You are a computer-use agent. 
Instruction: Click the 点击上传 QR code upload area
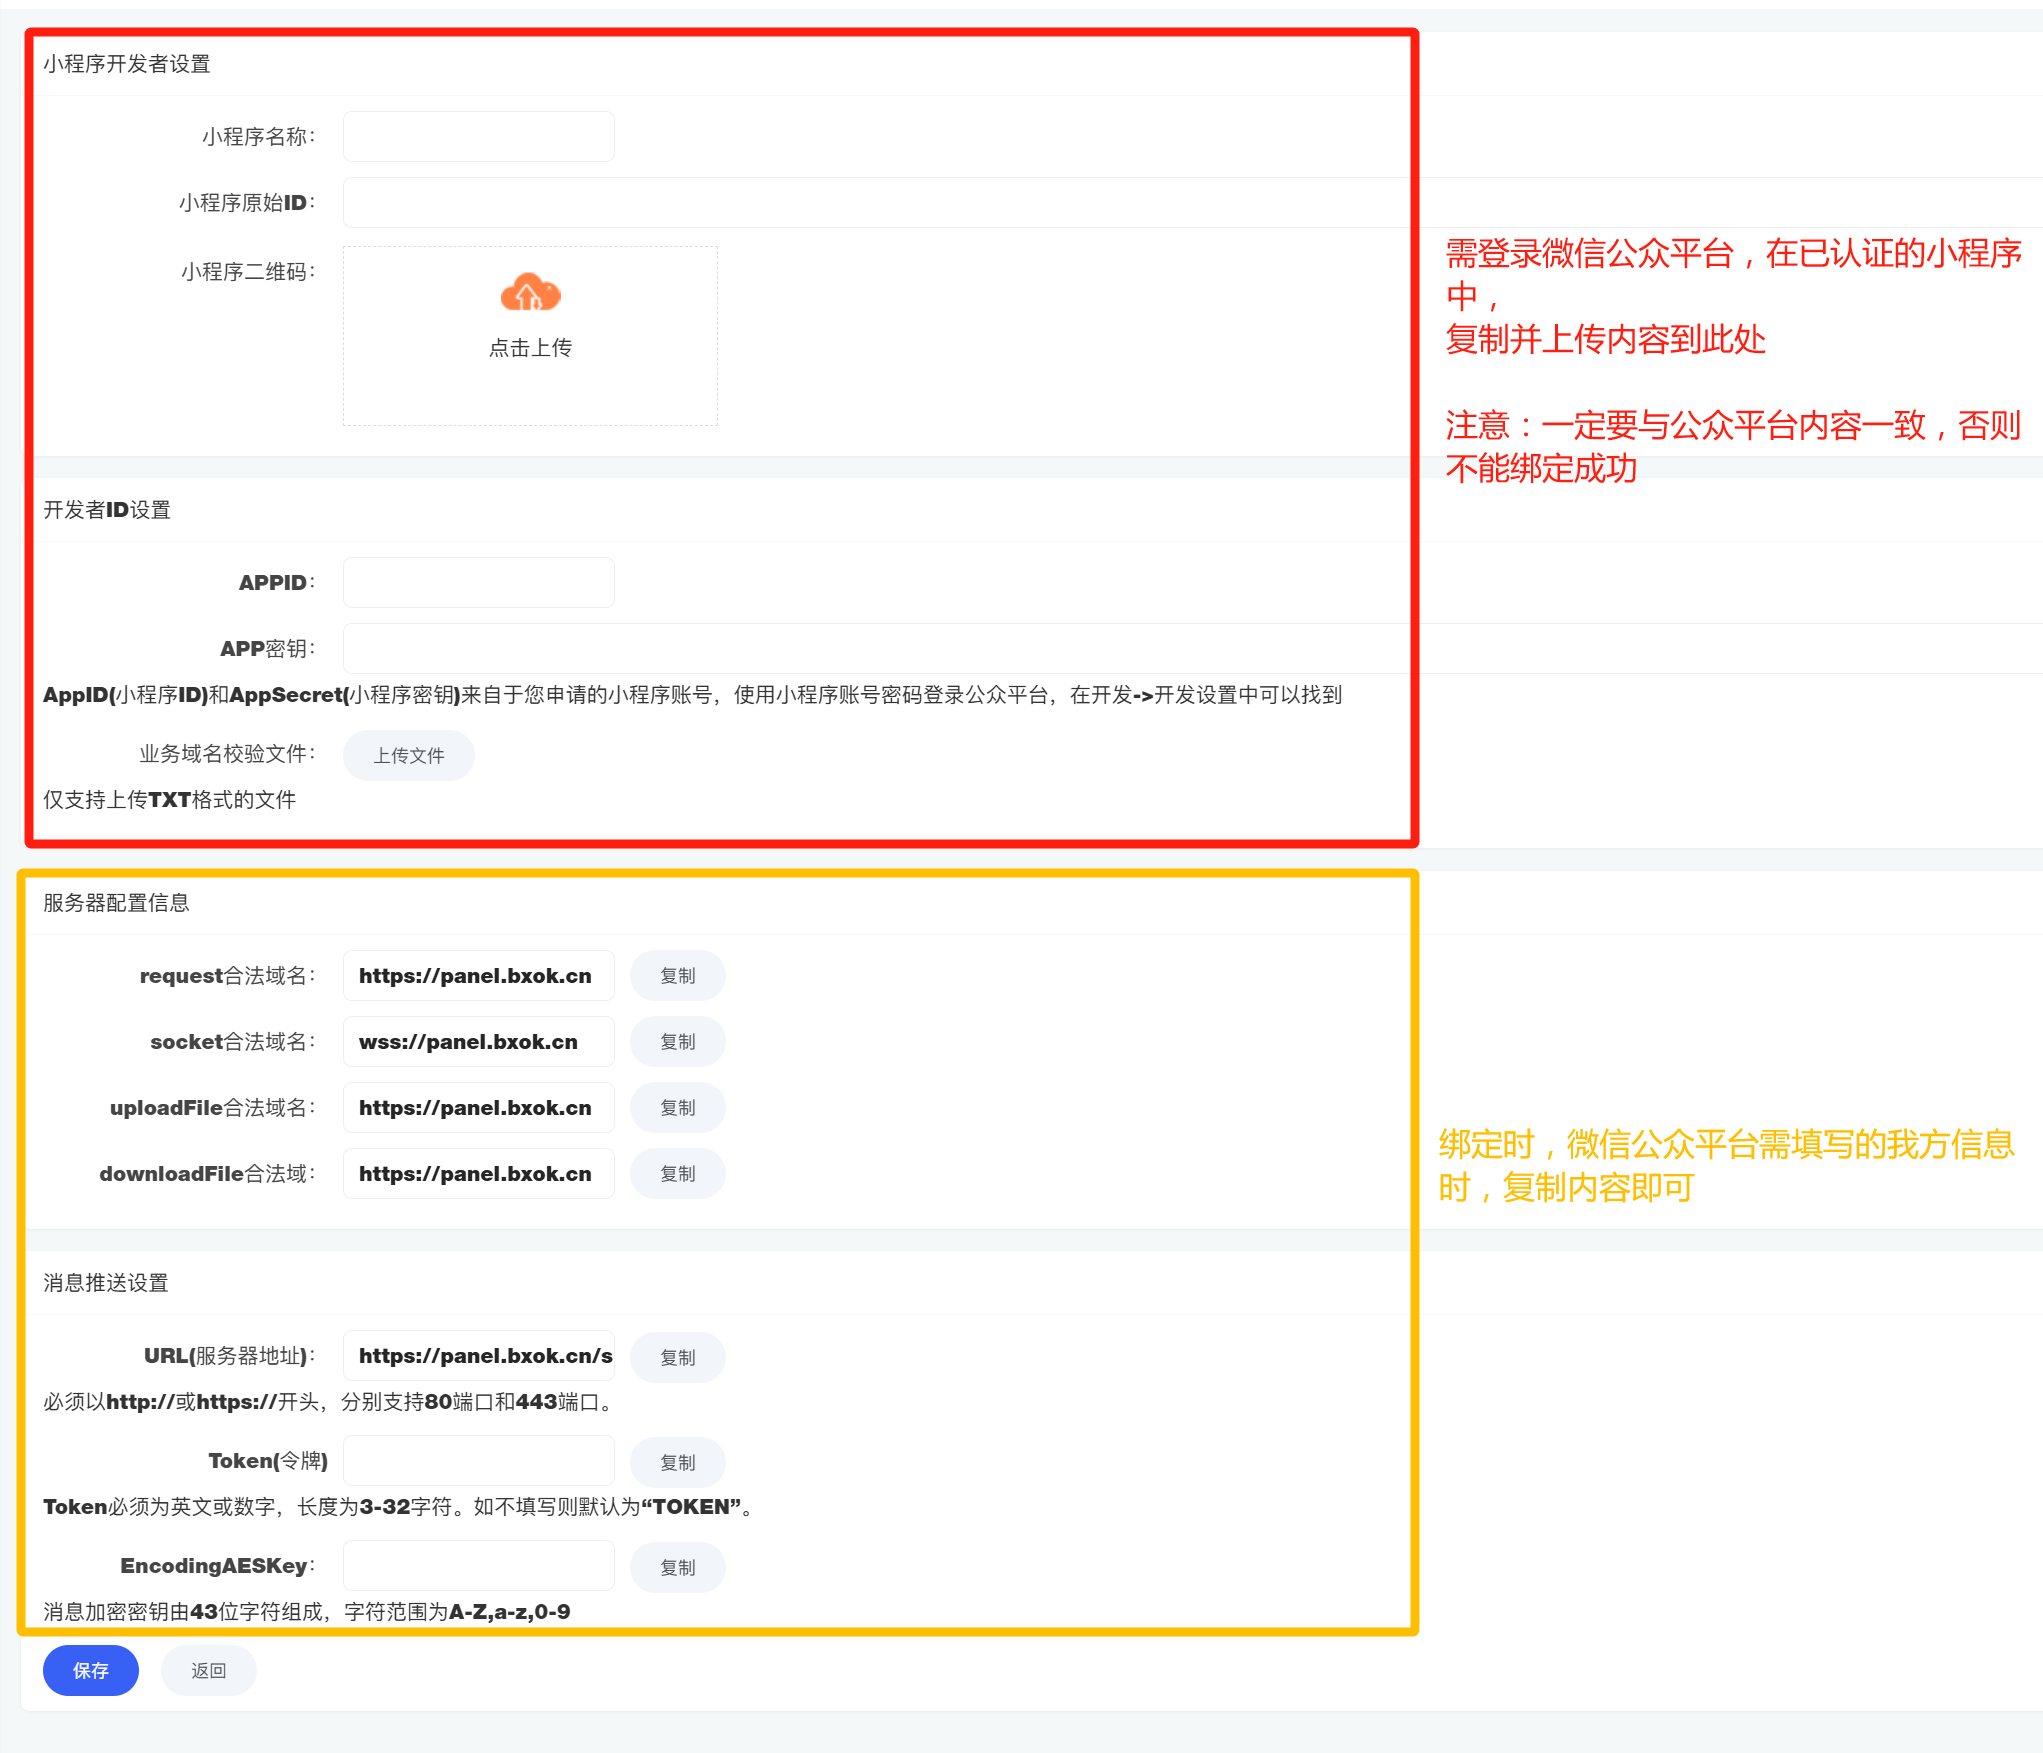[x=530, y=347]
